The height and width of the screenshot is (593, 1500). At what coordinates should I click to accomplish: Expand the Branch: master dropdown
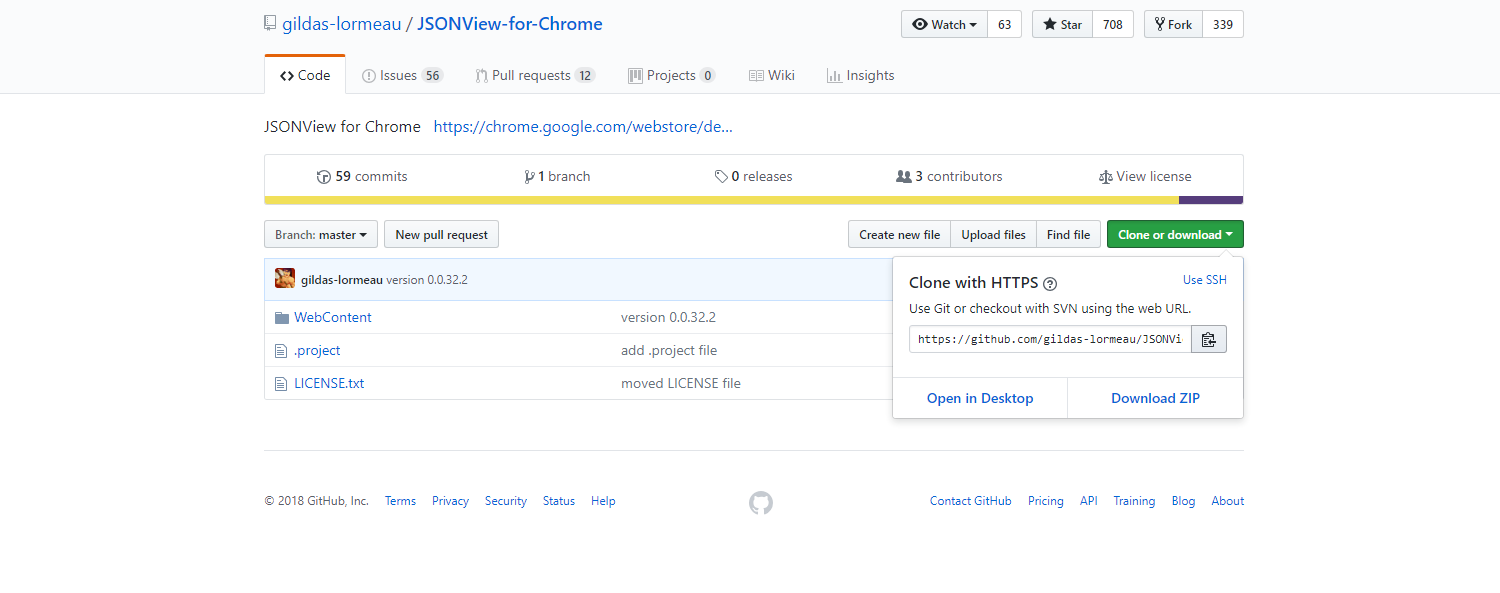[321, 234]
